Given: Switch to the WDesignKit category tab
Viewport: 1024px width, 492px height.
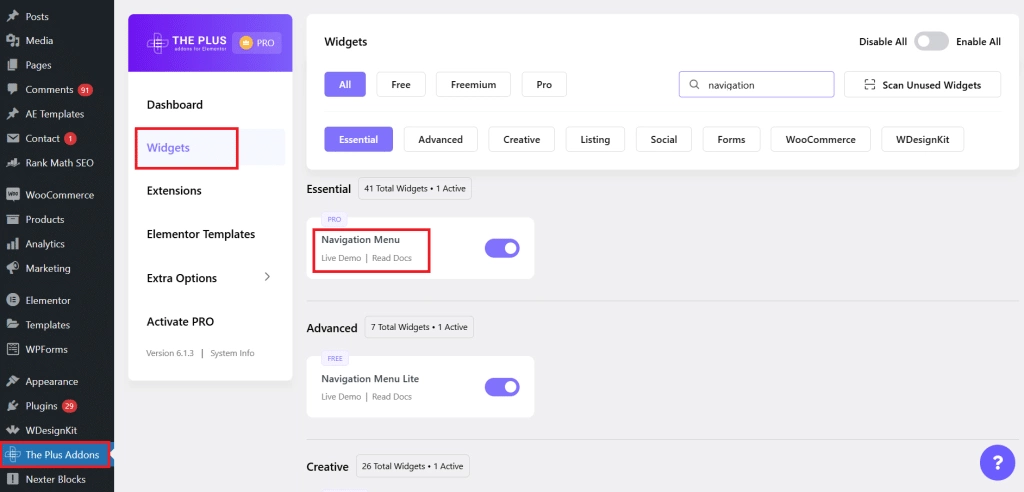Looking at the screenshot, I should pos(922,139).
